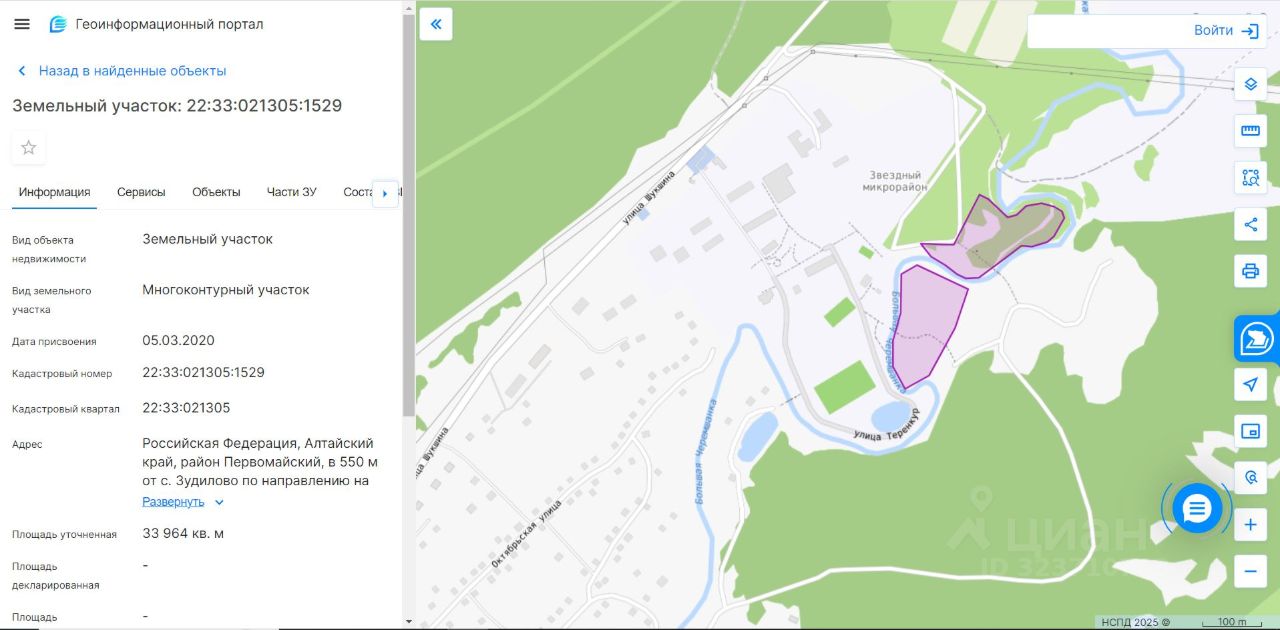Activate the area selection search tool
Viewport: 1280px width, 630px height.
[x=1250, y=178]
